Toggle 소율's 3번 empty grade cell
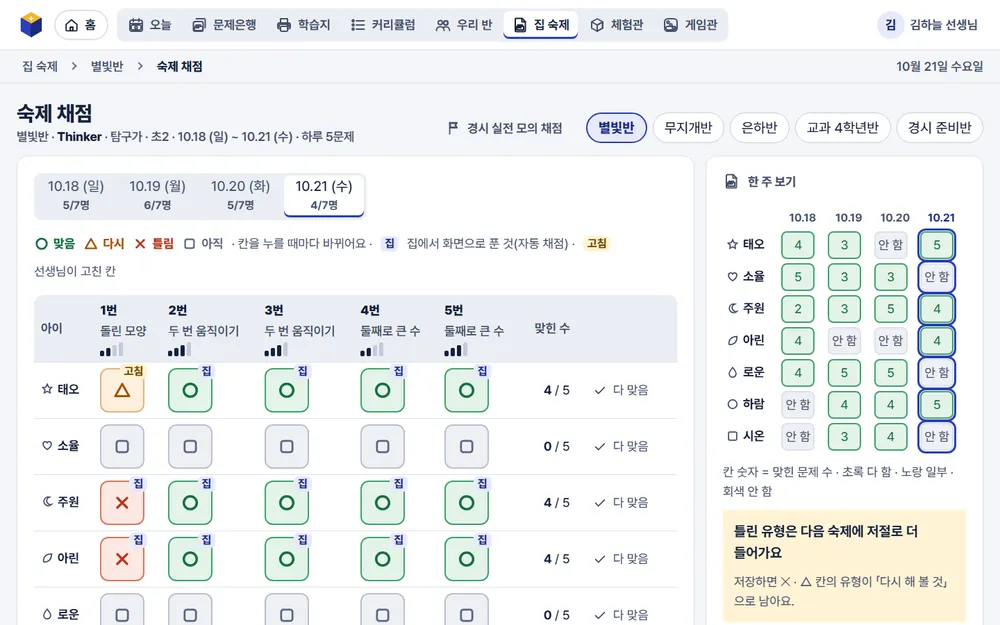This screenshot has width=1000, height=625. (286, 446)
